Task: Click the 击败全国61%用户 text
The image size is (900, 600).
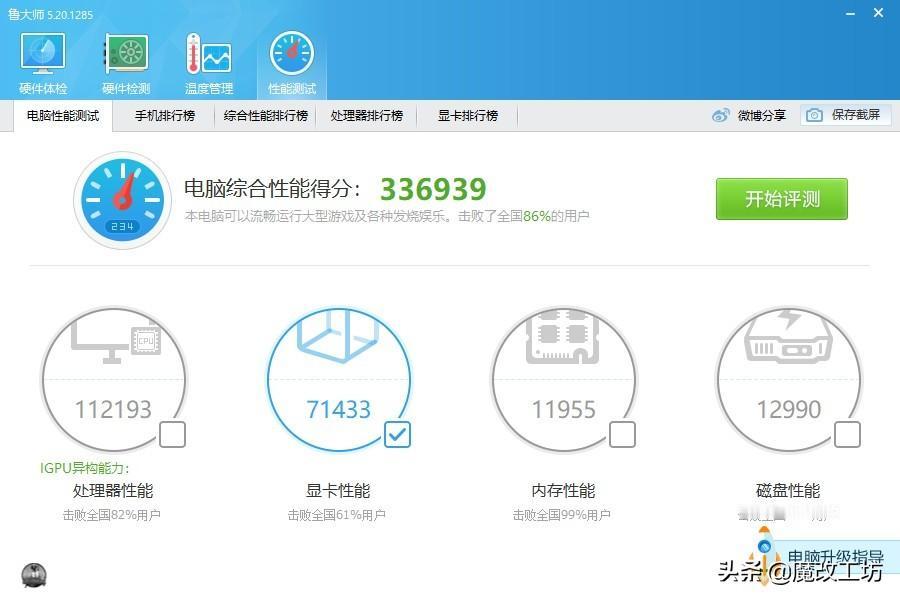Action: [336, 515]
